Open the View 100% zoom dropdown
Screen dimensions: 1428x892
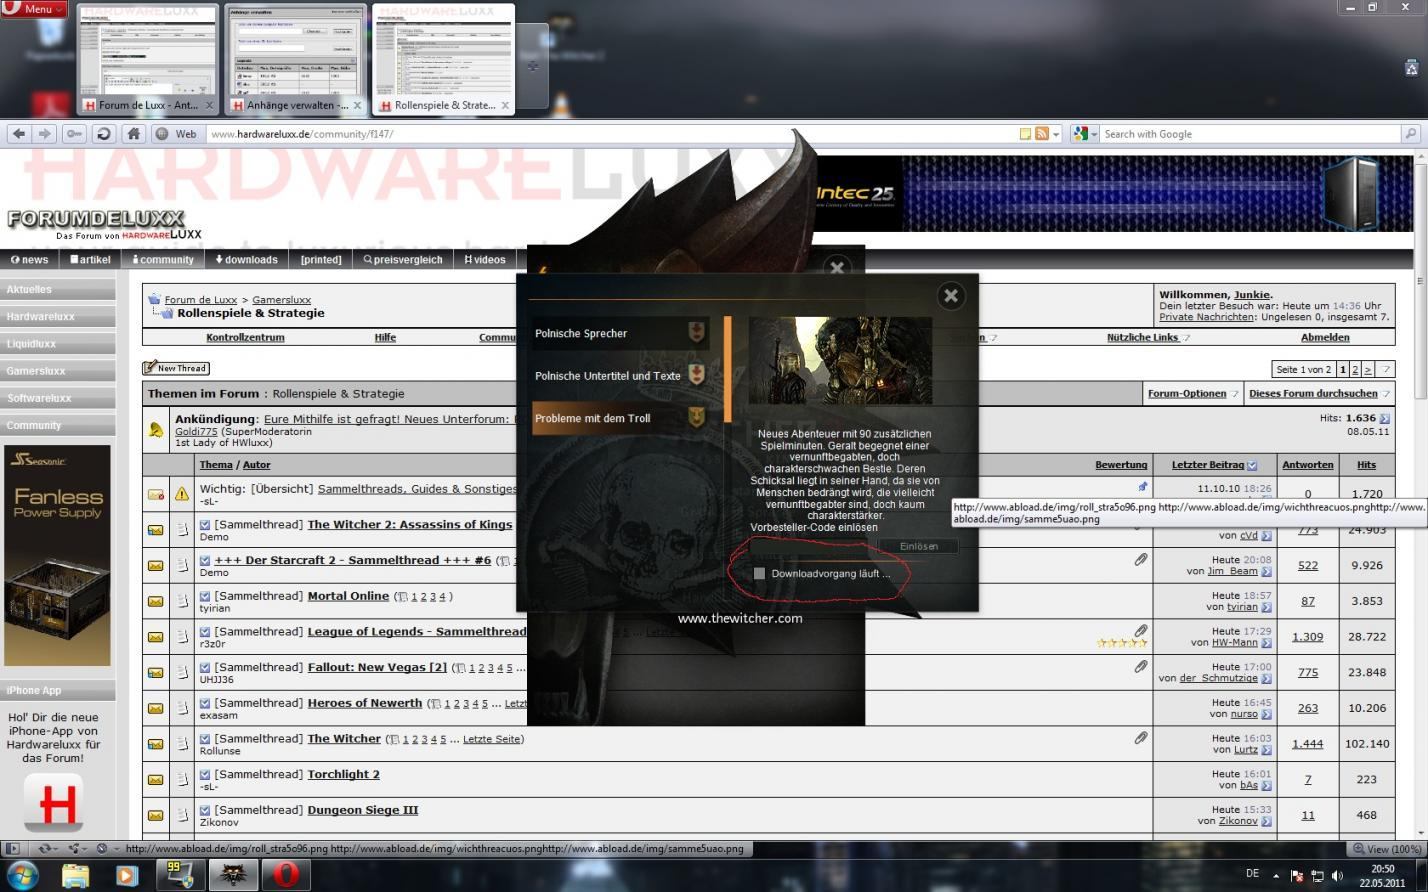point(1387,848)
